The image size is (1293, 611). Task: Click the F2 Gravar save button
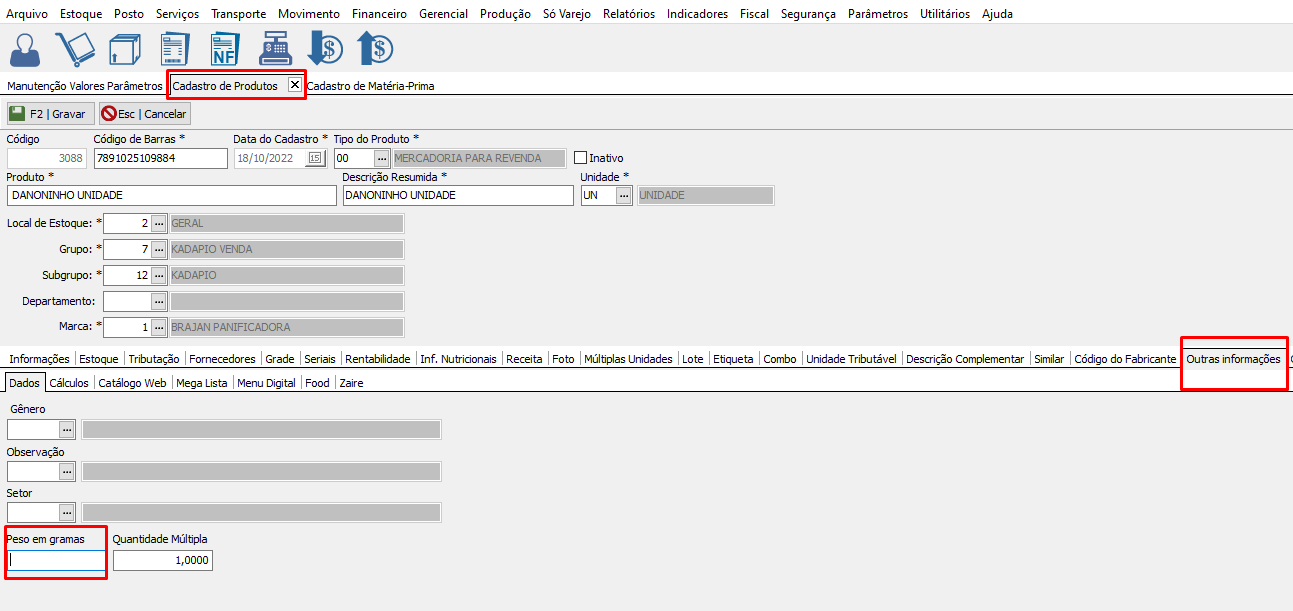(51, 114)
